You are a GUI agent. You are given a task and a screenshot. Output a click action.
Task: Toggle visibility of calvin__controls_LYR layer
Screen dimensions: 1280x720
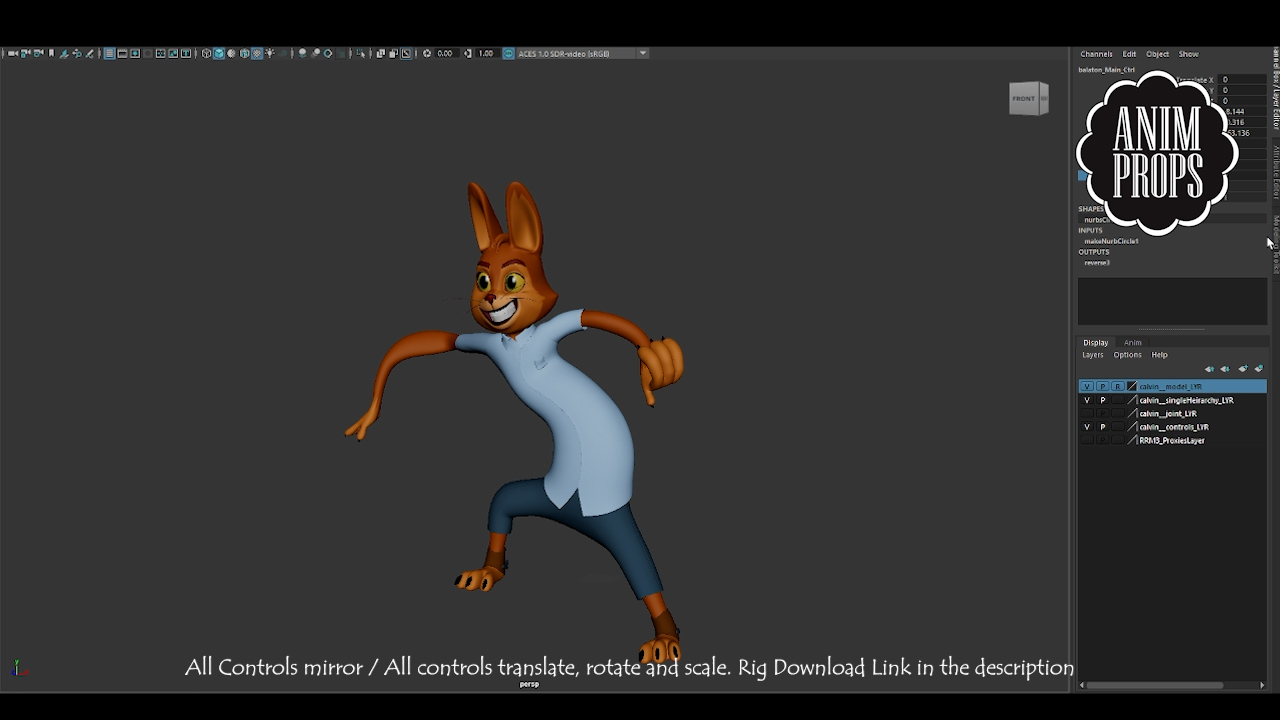tap(1087, 427)
